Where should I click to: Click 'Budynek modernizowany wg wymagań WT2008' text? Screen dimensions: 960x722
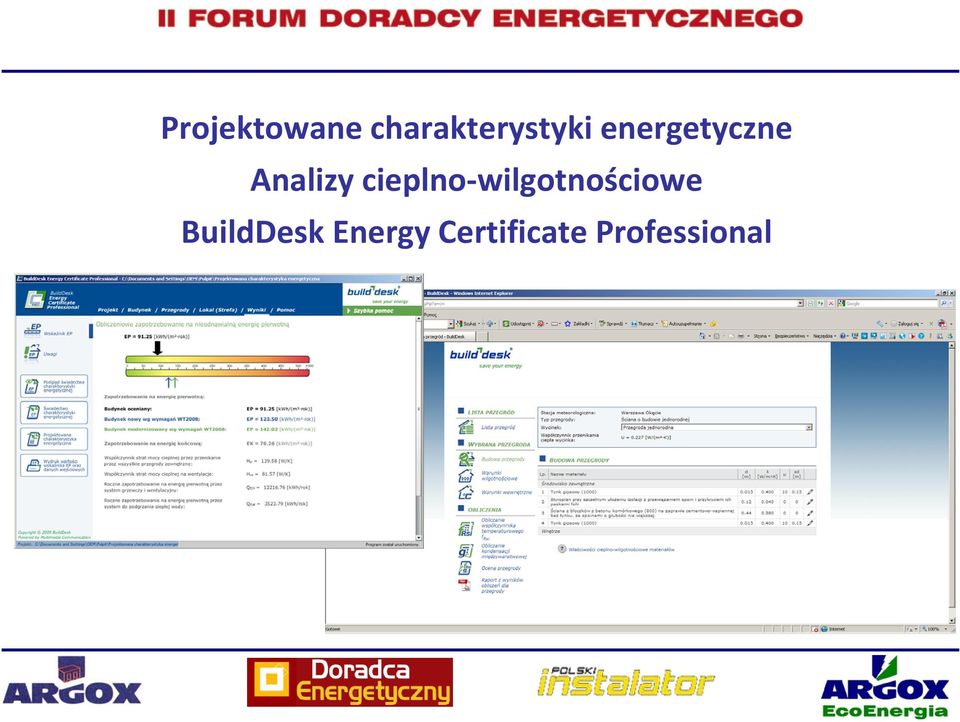[x=165, y=429]
